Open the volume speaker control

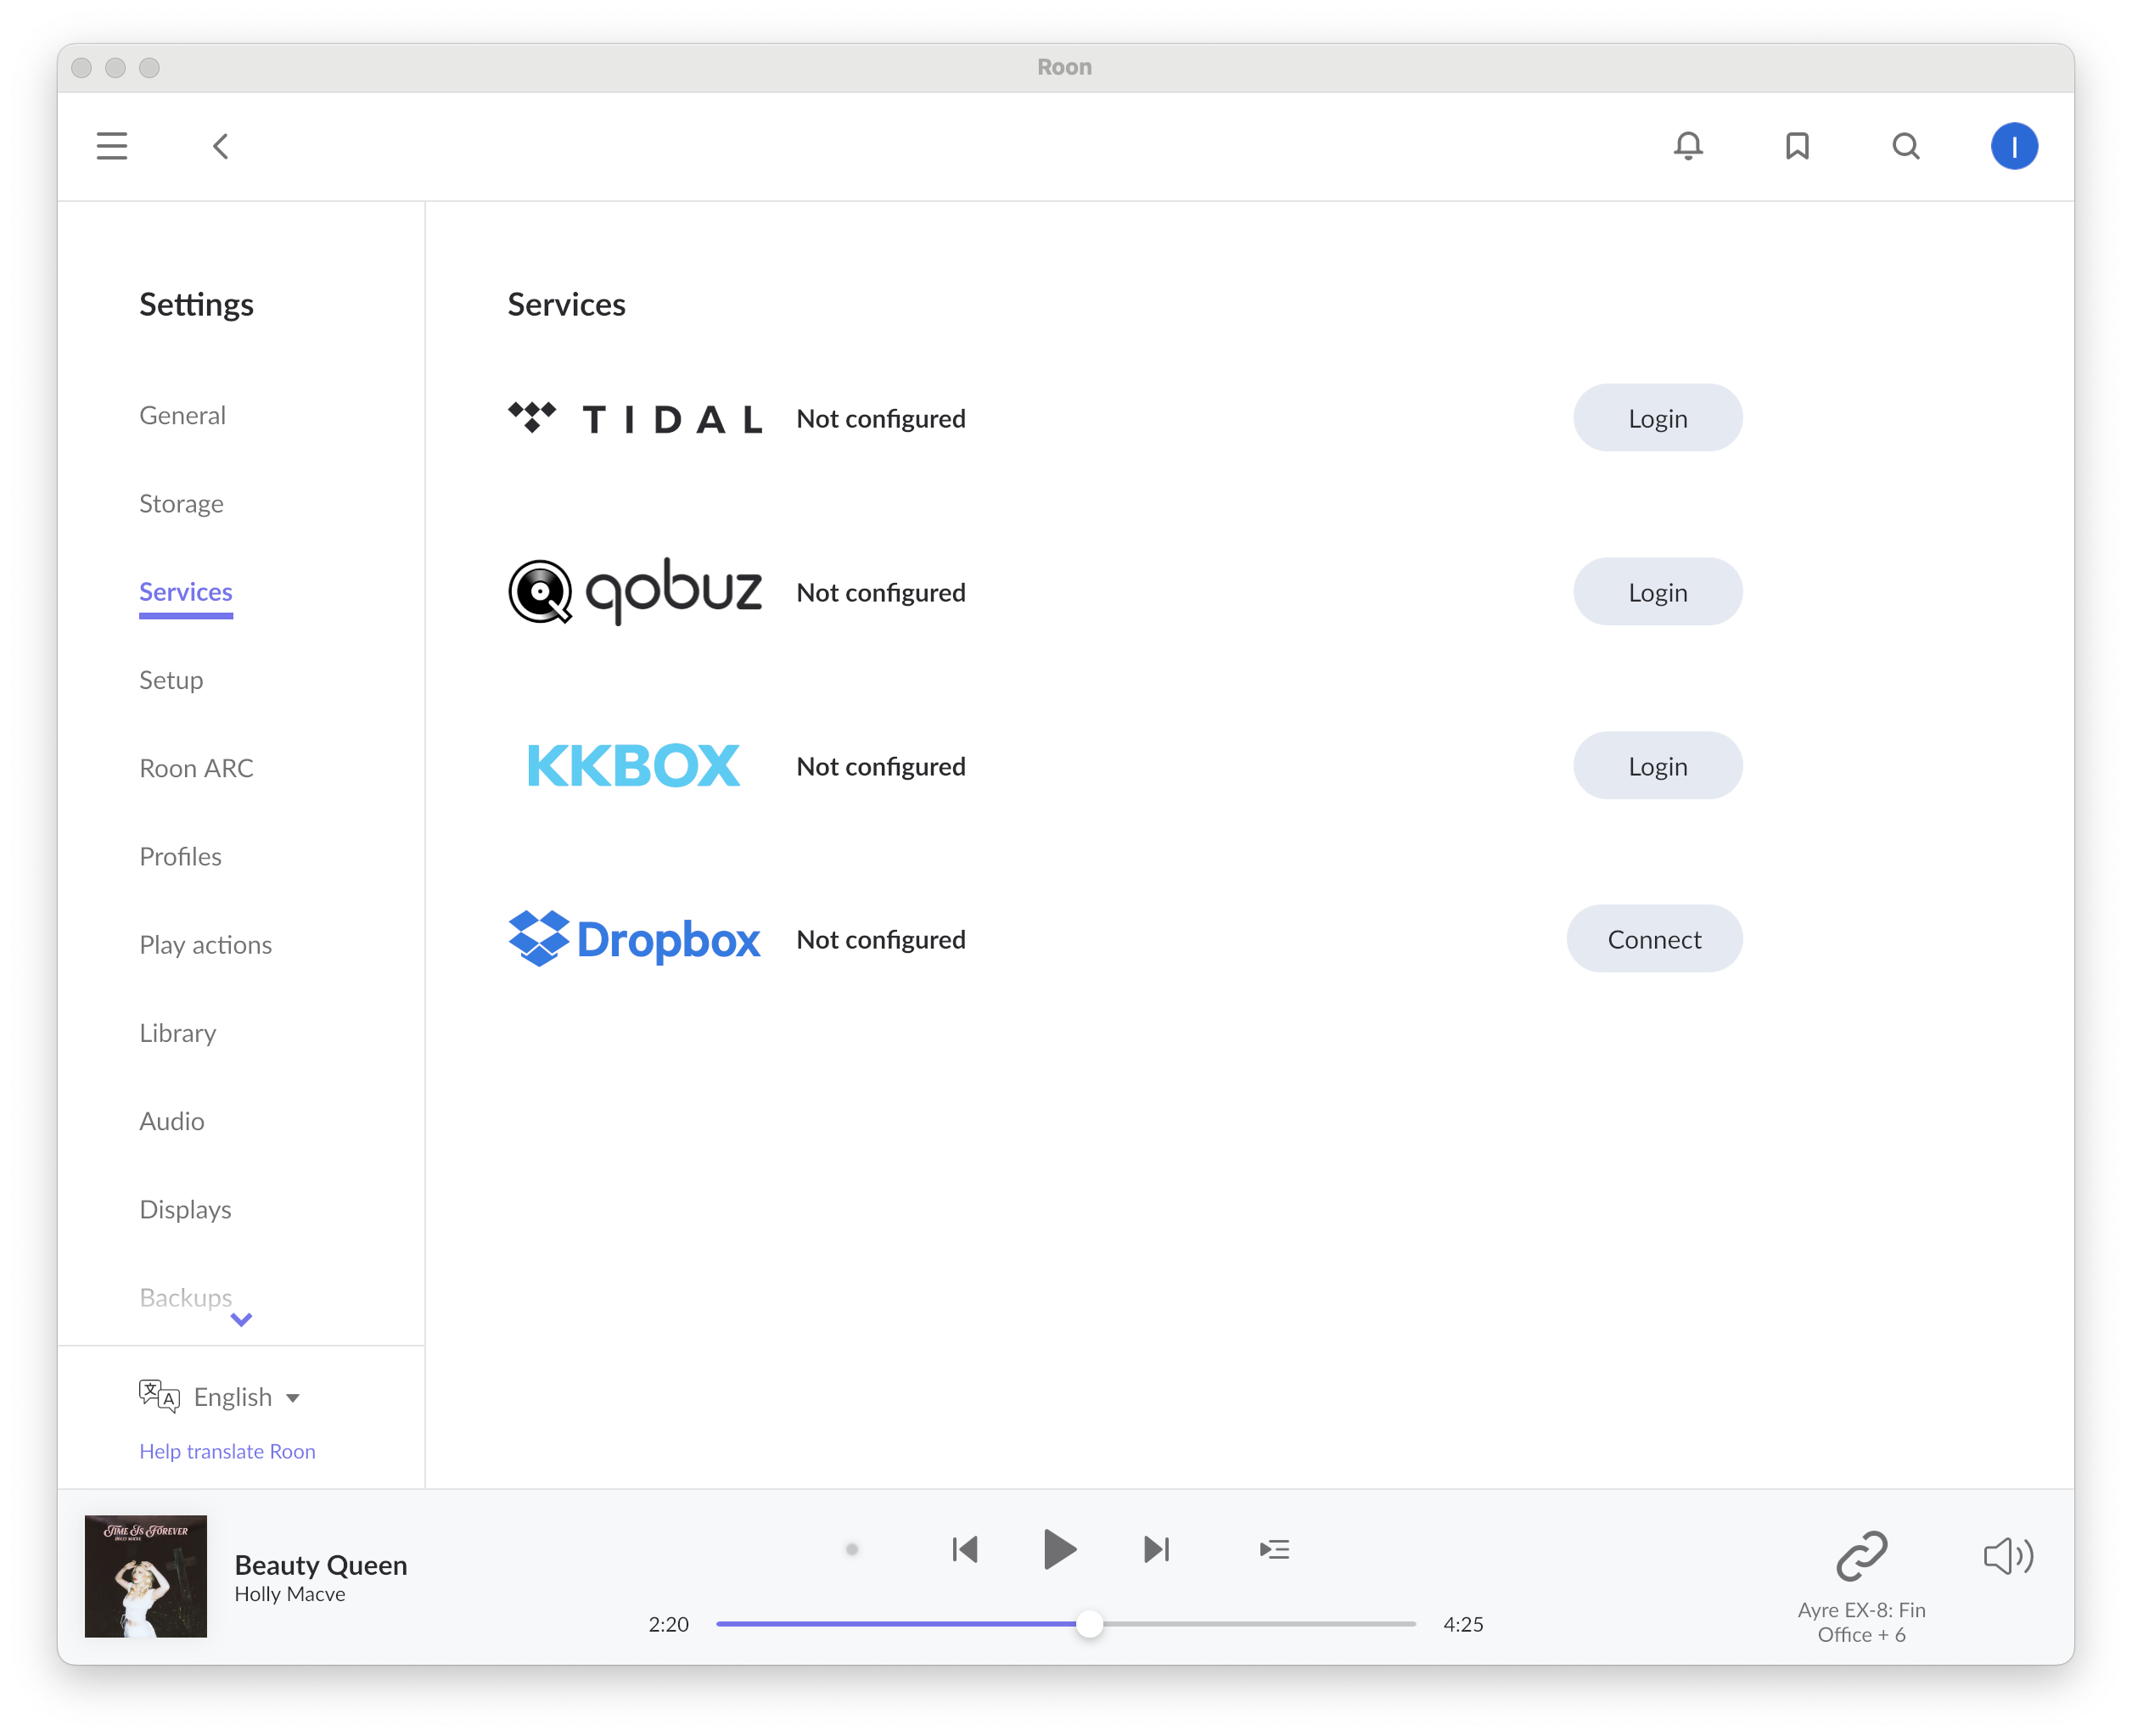click(x=2007, y=1556)
